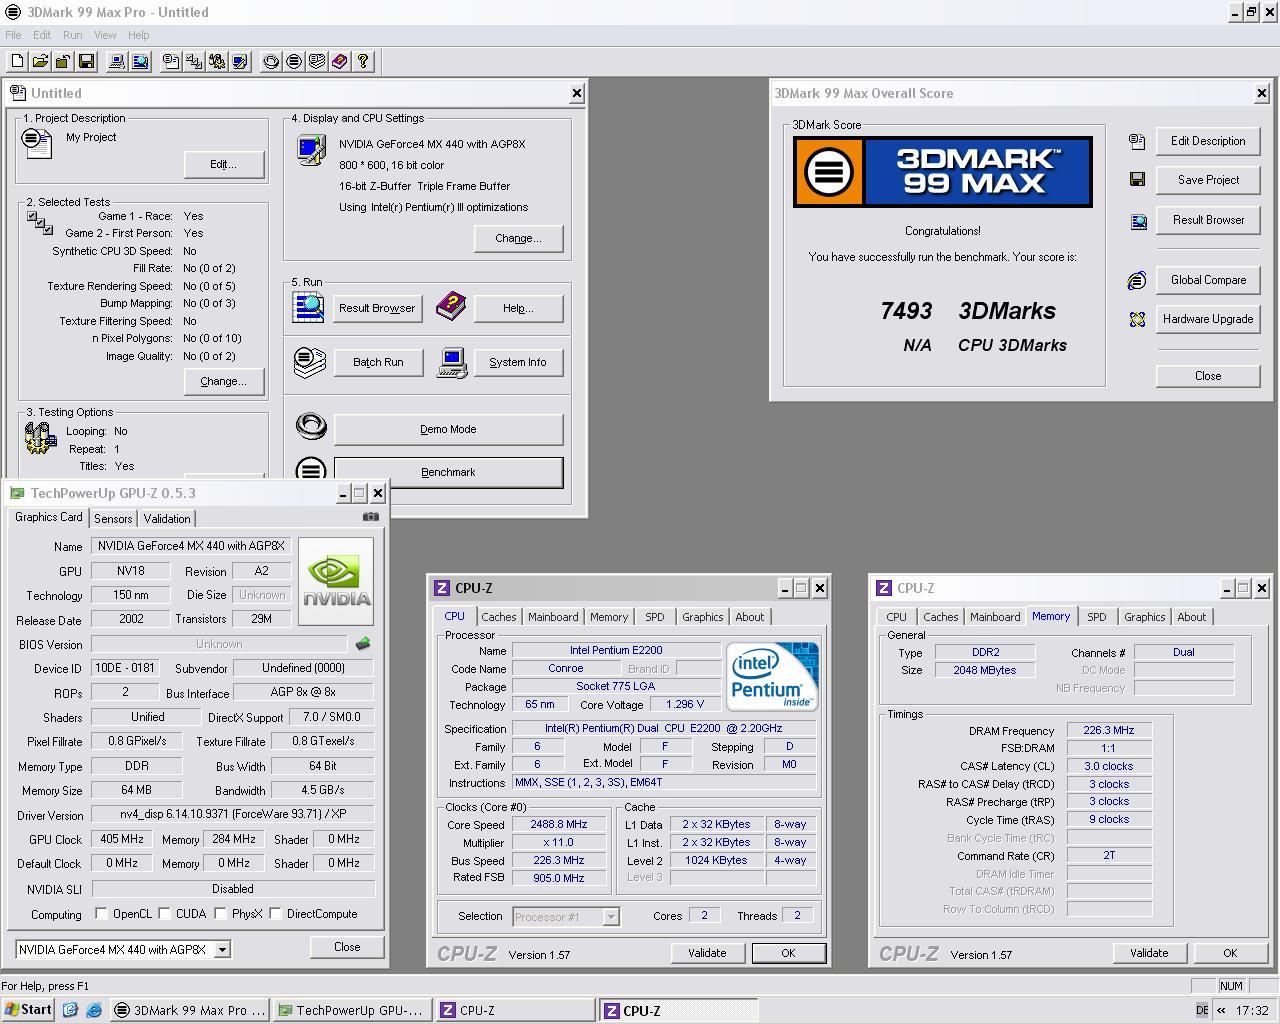Switch to Sensors tab in GPU-Z
1280x1024 pixels.
[x=113, y=518]
